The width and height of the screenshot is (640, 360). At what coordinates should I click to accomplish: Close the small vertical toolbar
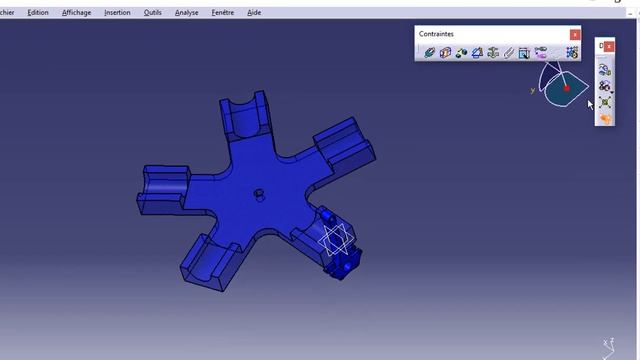(x=609, y=47)
